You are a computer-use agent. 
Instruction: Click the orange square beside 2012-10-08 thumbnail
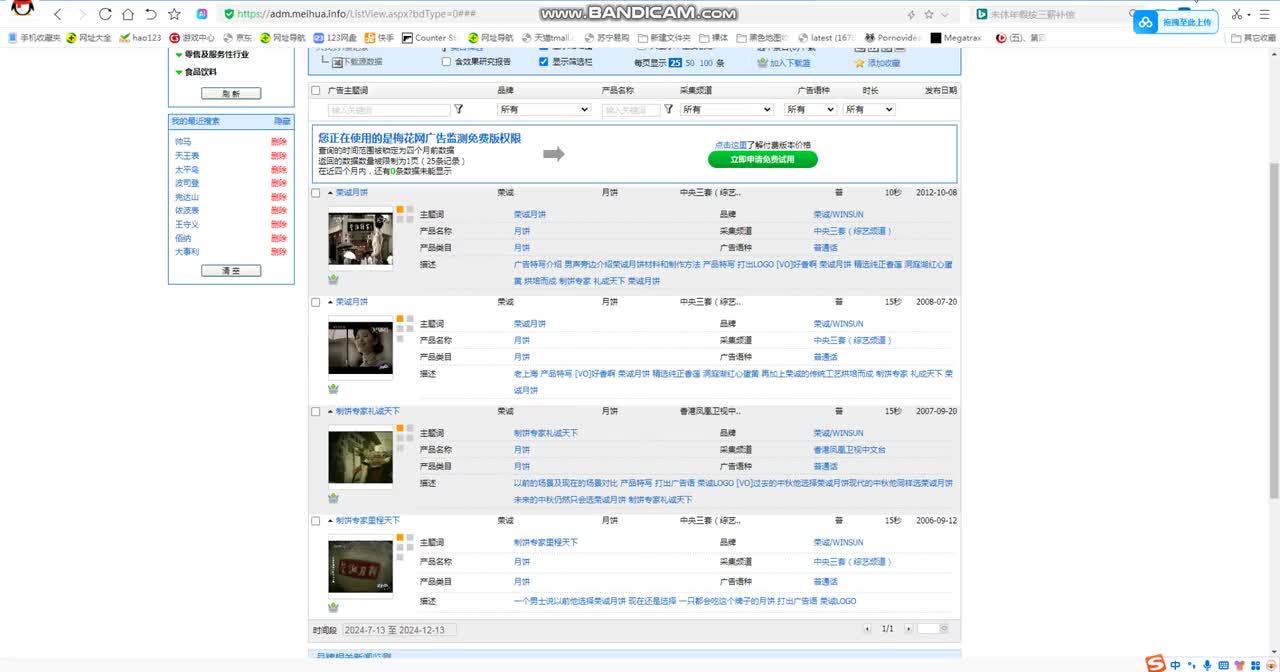(400, 210)
